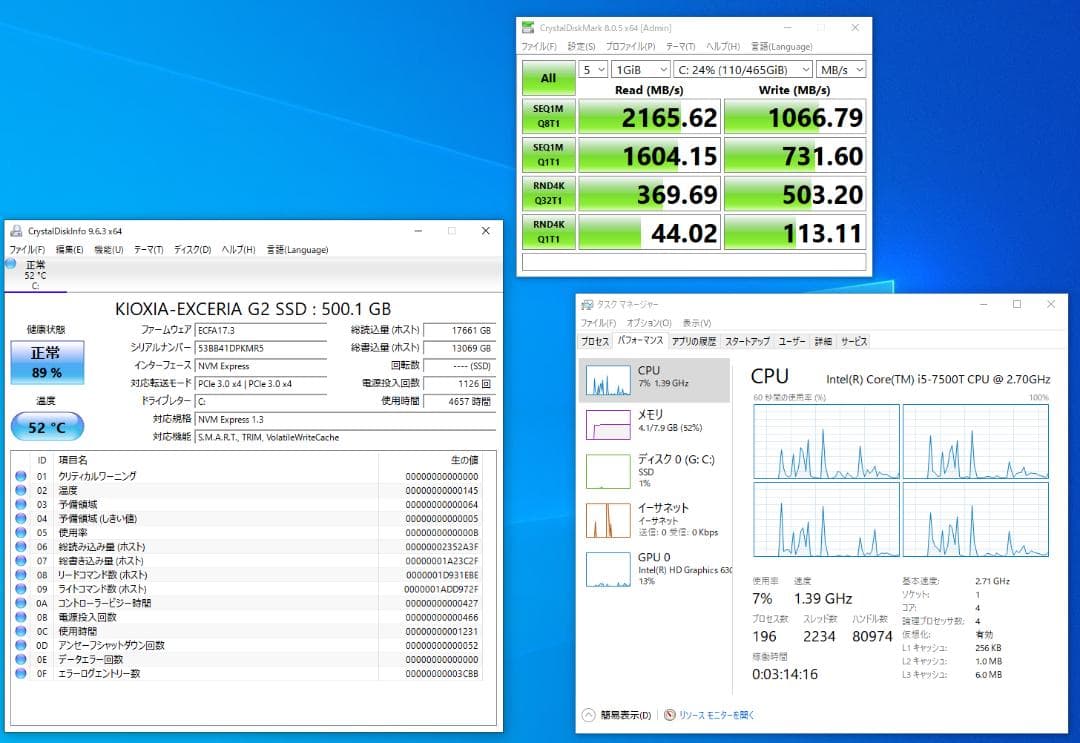The width and height of the screenshot is (1080, 743).
Task: Click the blue status dot on 使用時間 row
Action: pyautogui.click(x=21, y=630)
